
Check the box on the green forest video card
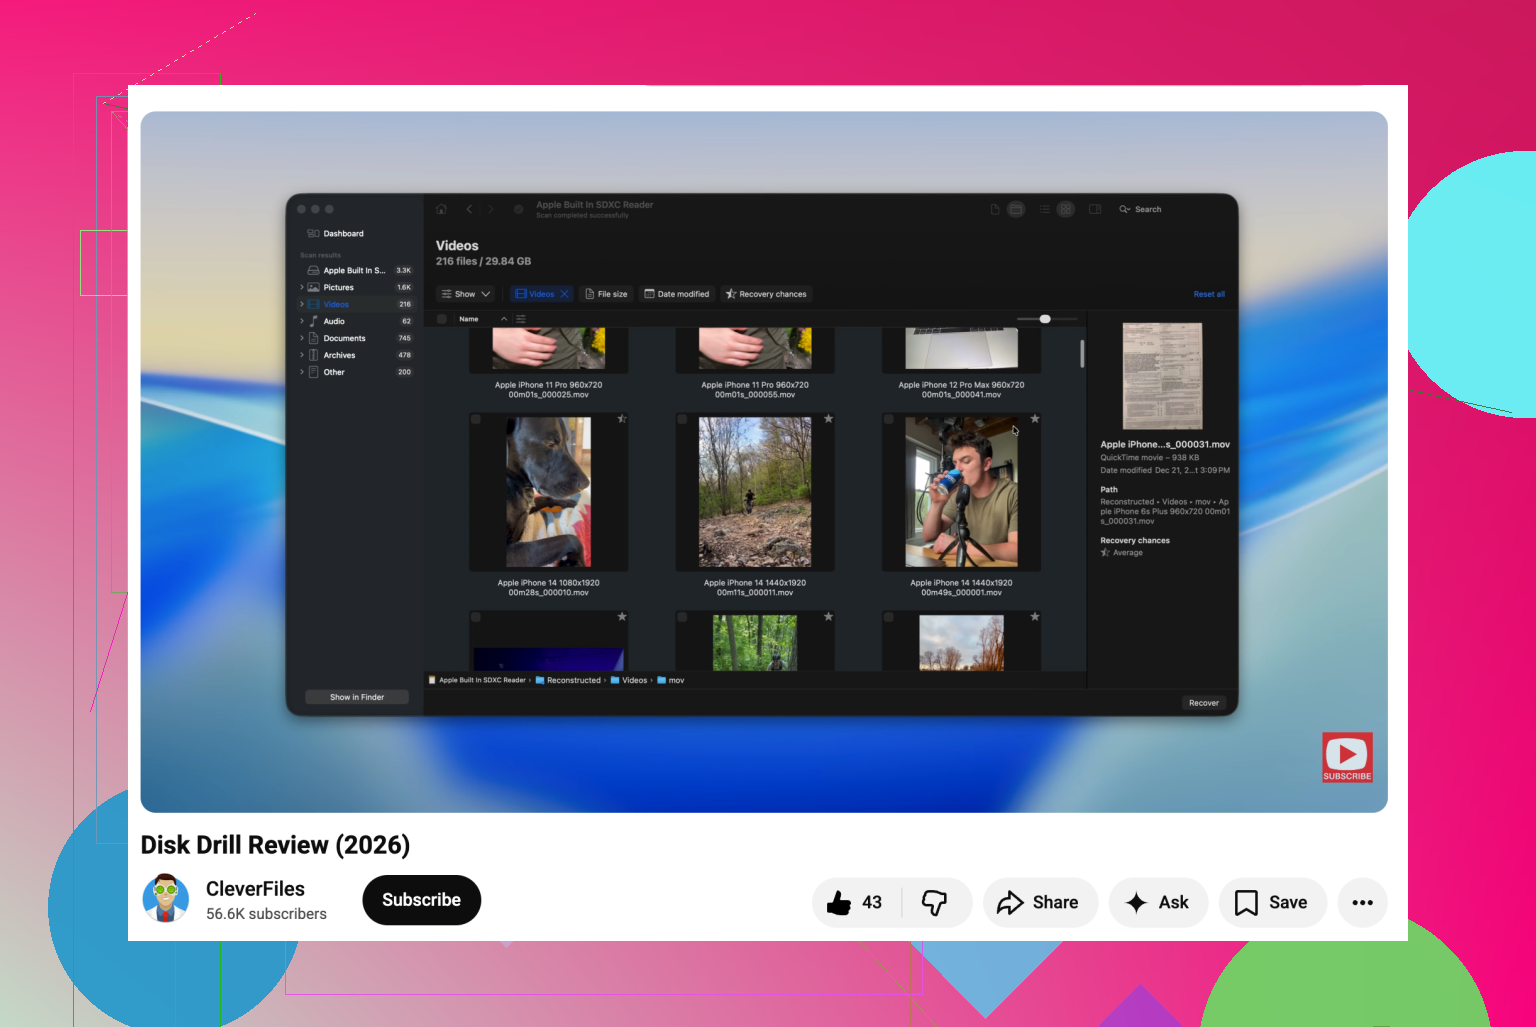[683, 618]
